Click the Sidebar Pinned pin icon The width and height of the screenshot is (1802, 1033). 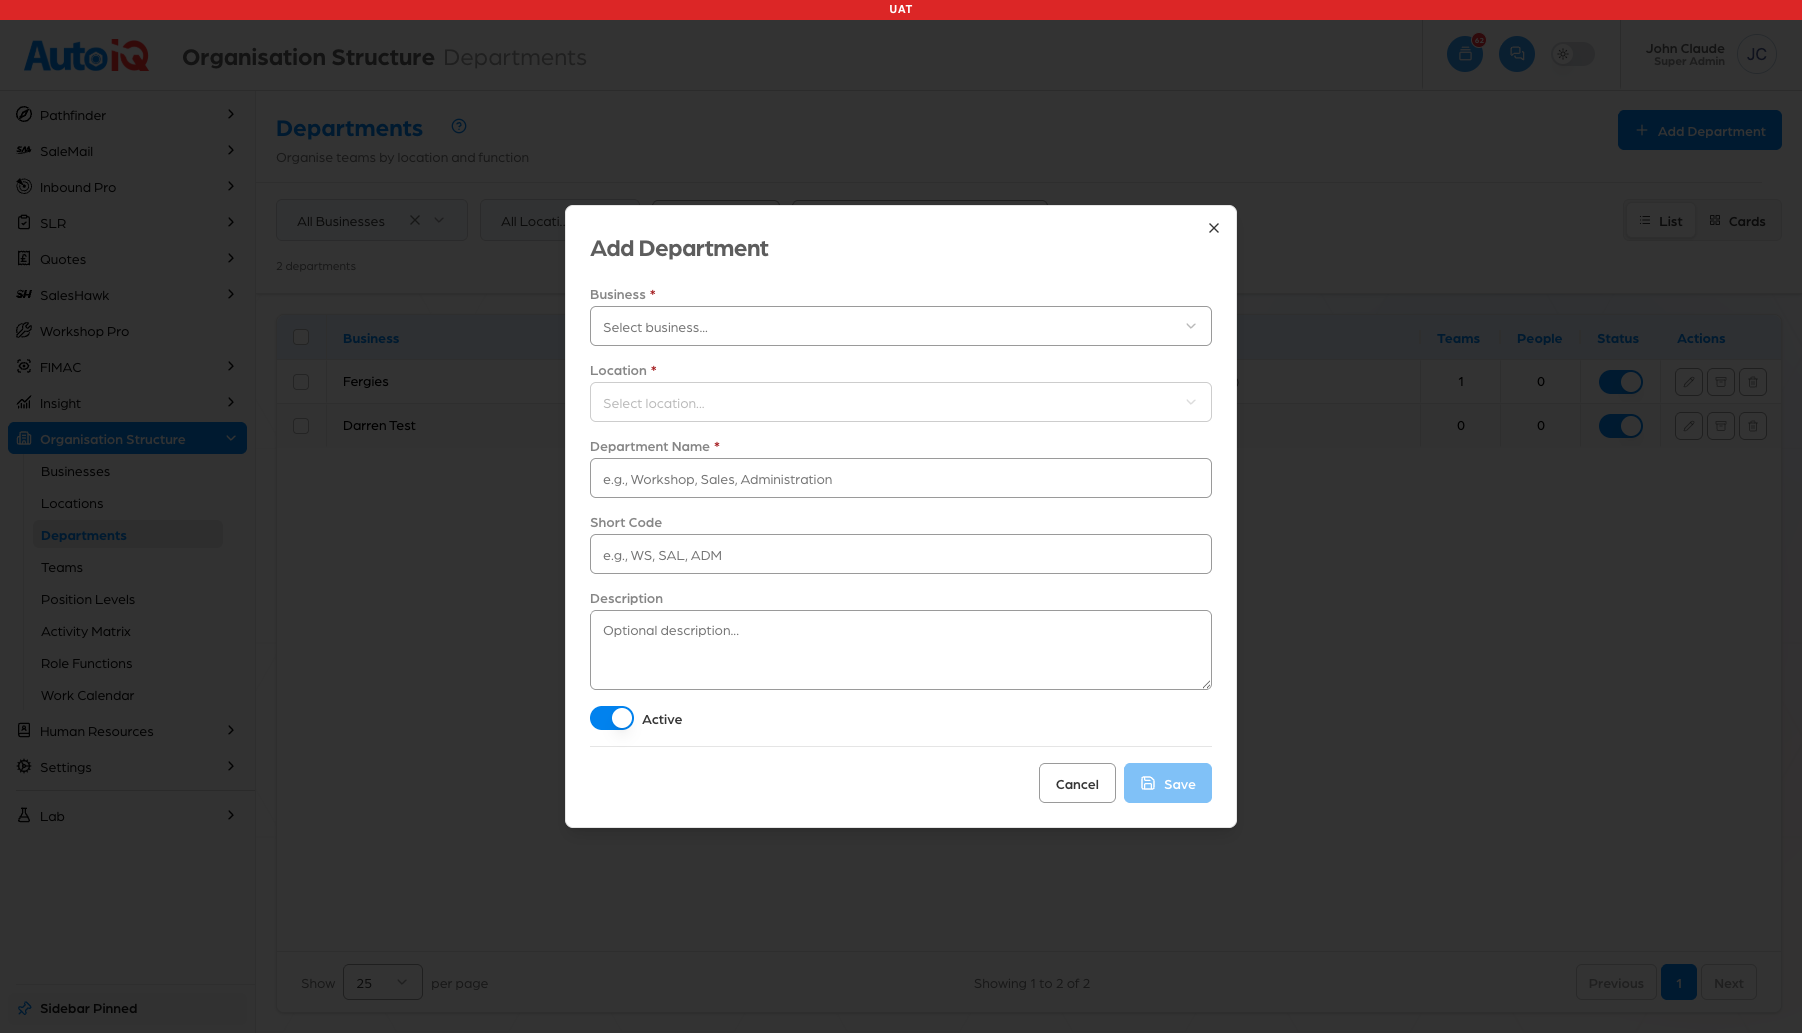(x=25, y=1008)
